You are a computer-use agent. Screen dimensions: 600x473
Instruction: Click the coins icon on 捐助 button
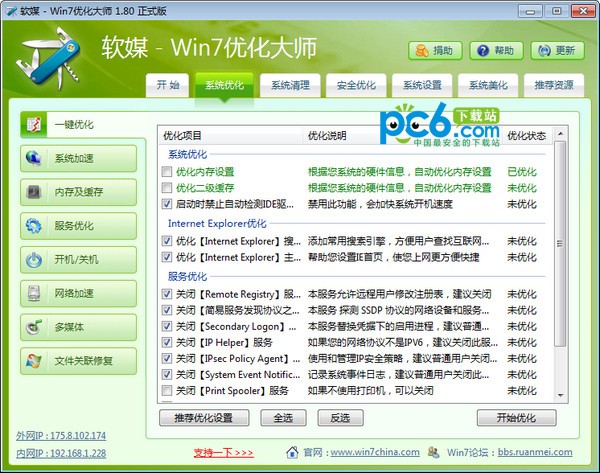(422, 51)
